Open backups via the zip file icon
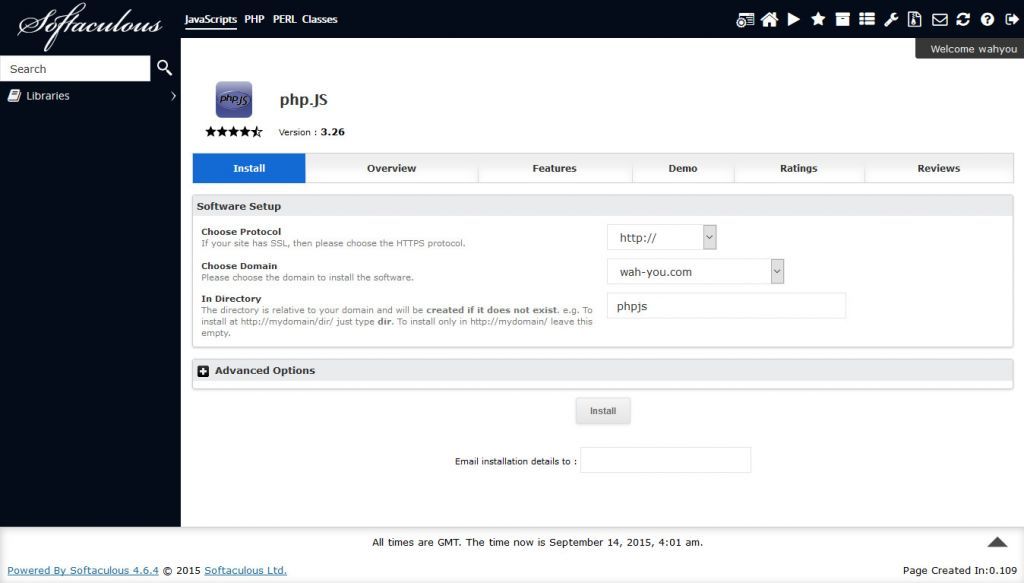The image size is (1024, 583). 914,19
